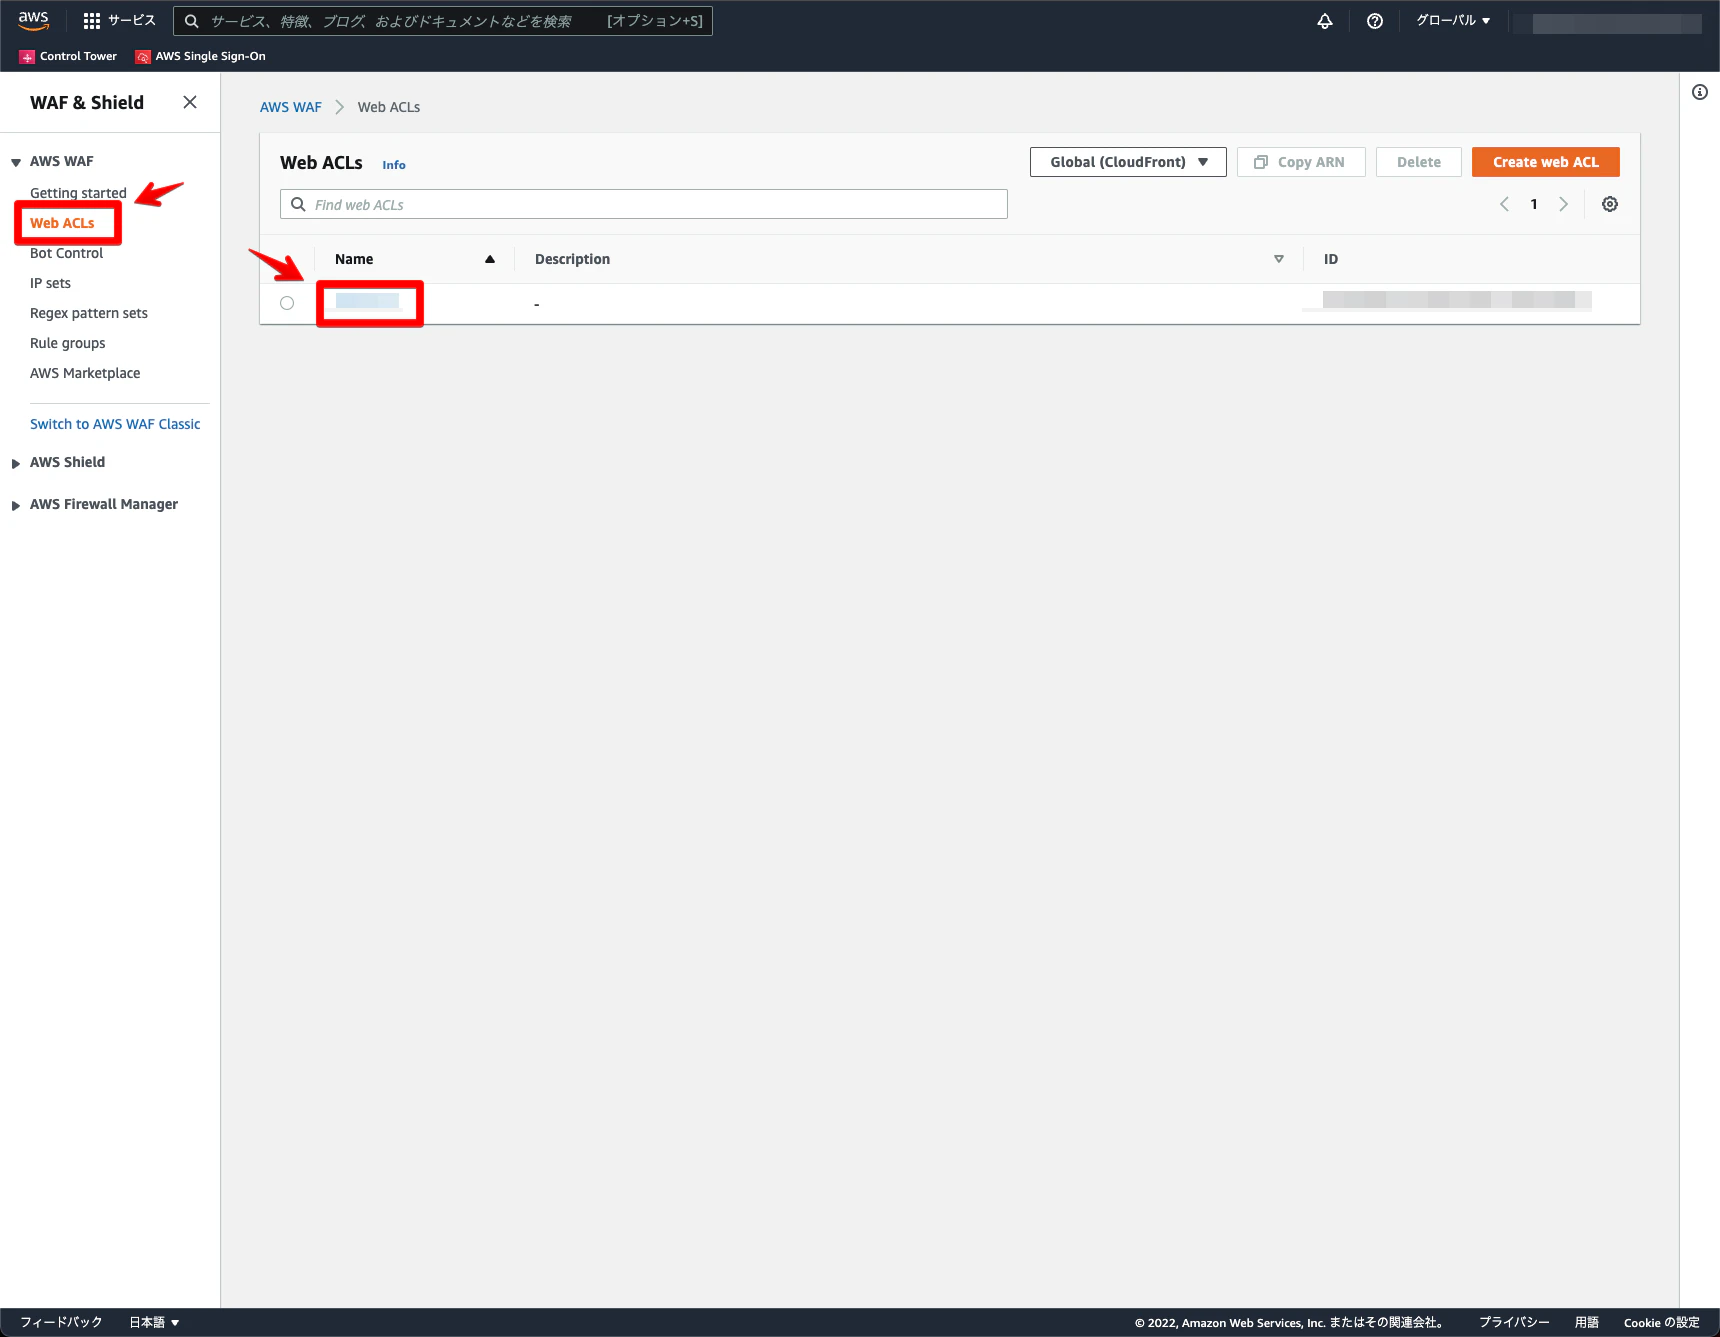Click the Create web ACL button
The image size is (1720, 1337).
pos(1546,162)
